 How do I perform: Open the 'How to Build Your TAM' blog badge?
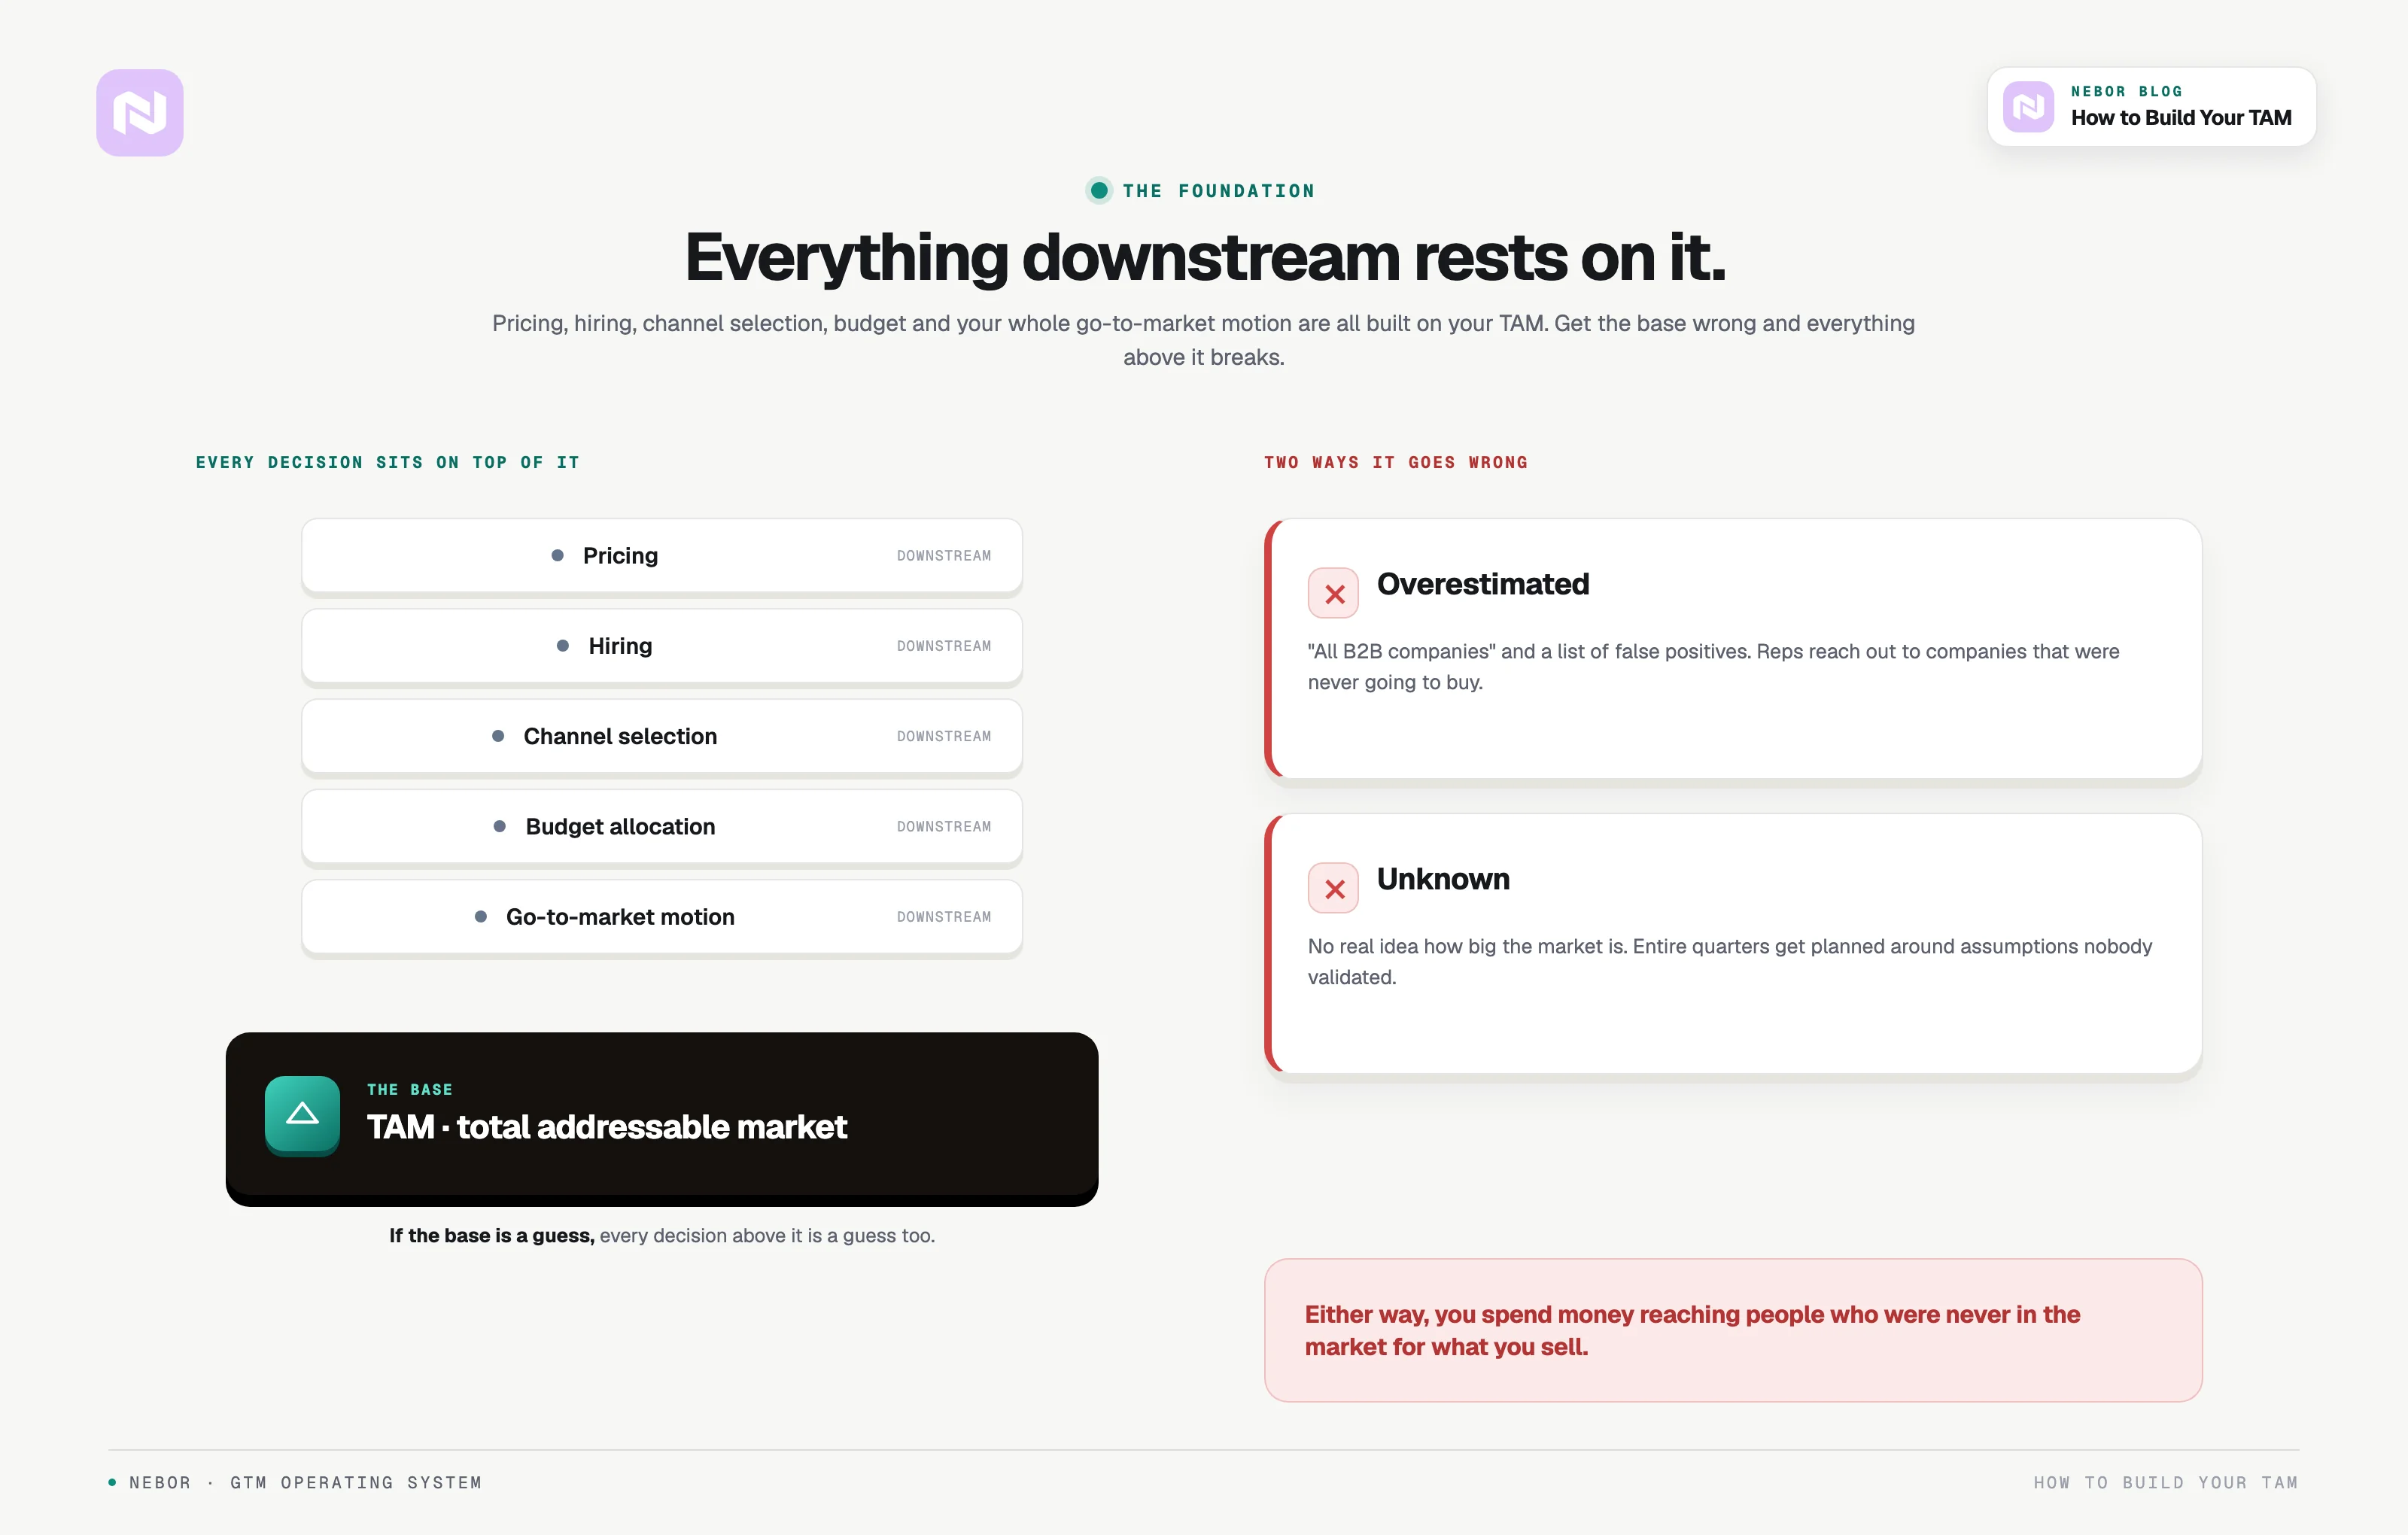coord(2151,107)
